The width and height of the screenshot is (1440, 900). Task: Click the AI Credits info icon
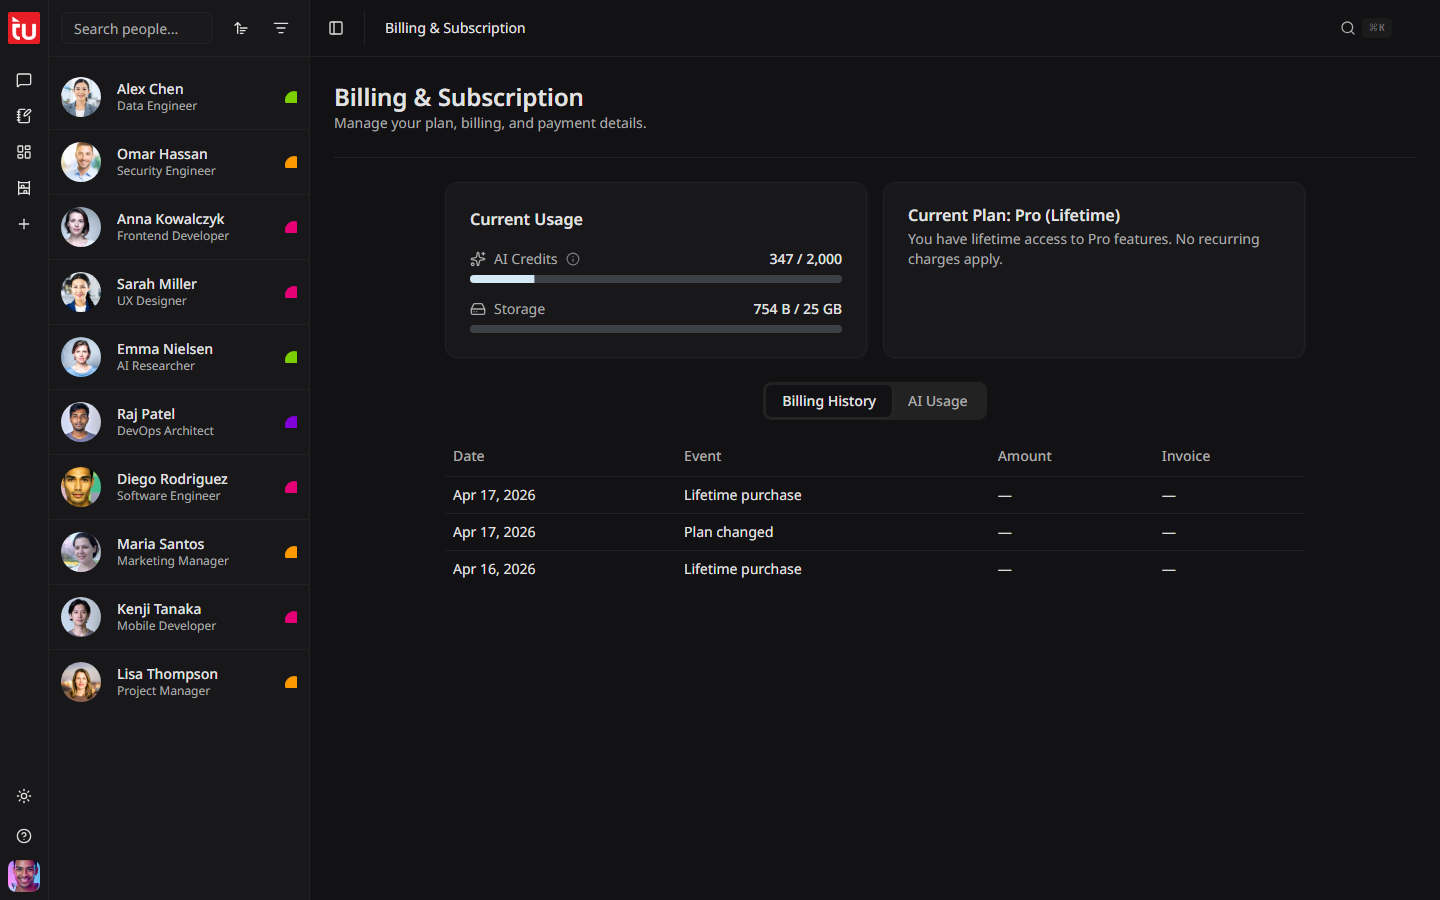(573, 259)
